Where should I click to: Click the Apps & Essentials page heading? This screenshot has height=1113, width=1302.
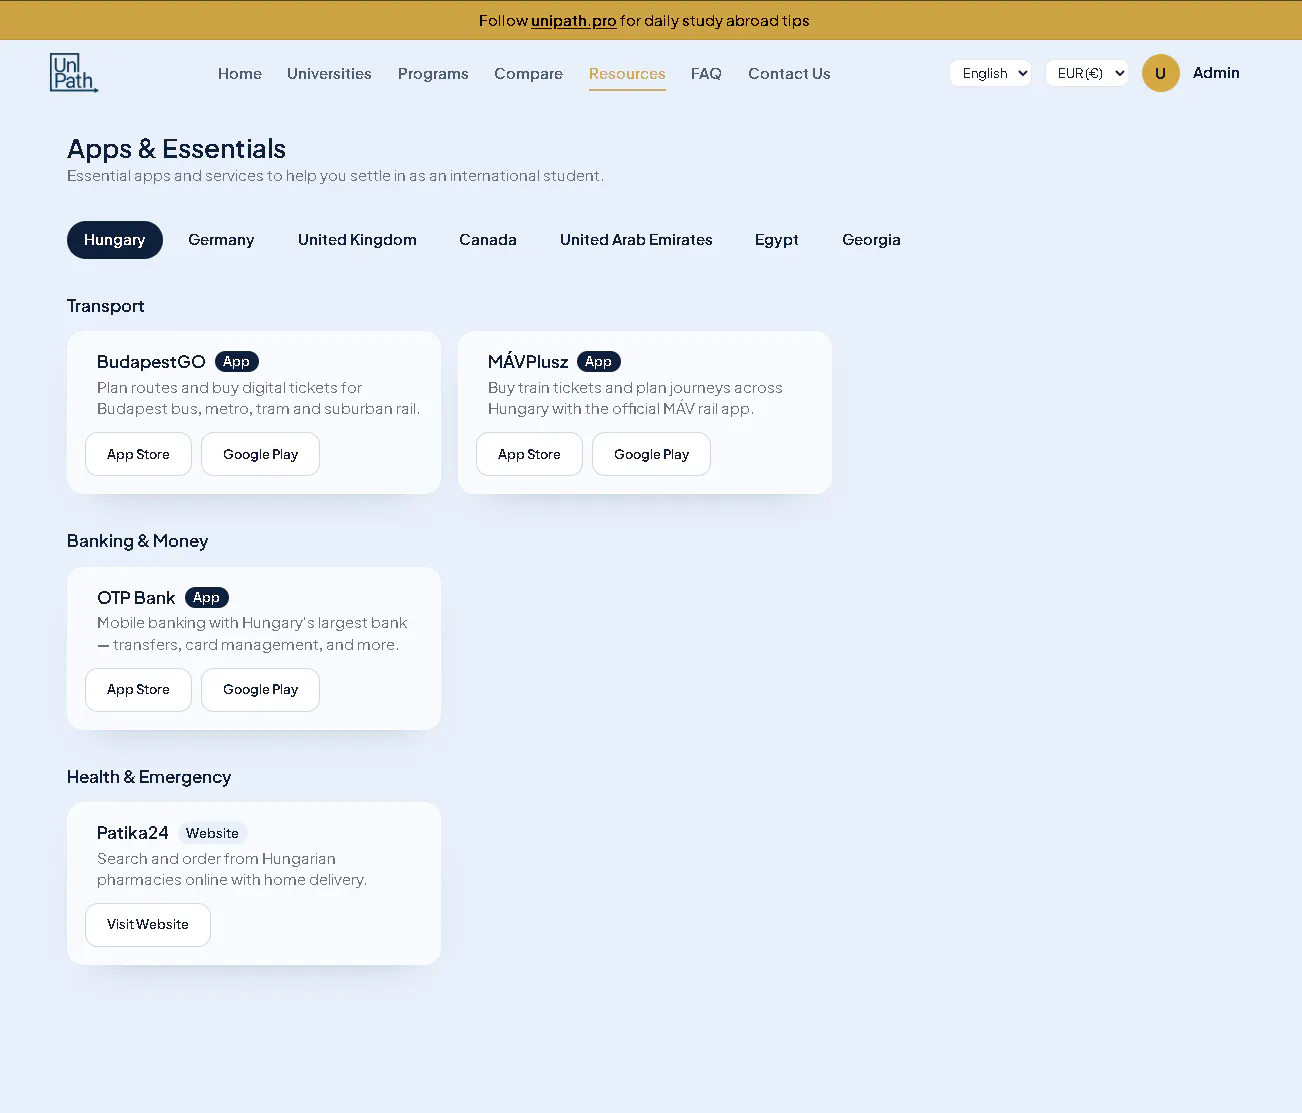click(x=176, y=149)
